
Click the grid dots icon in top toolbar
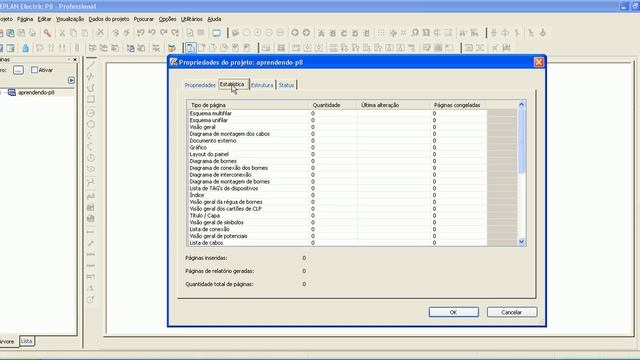(x=381, y=33)
